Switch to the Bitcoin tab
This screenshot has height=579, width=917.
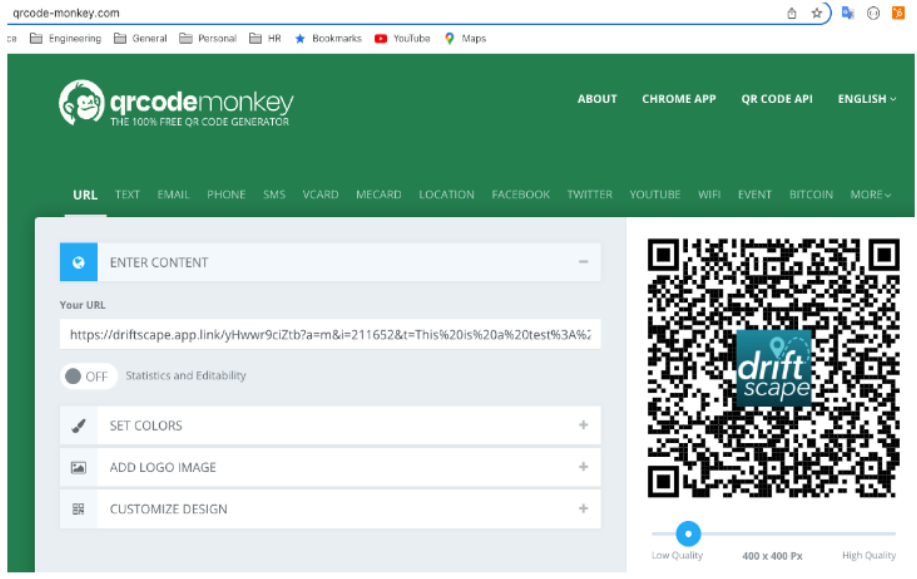coord(811,195)
